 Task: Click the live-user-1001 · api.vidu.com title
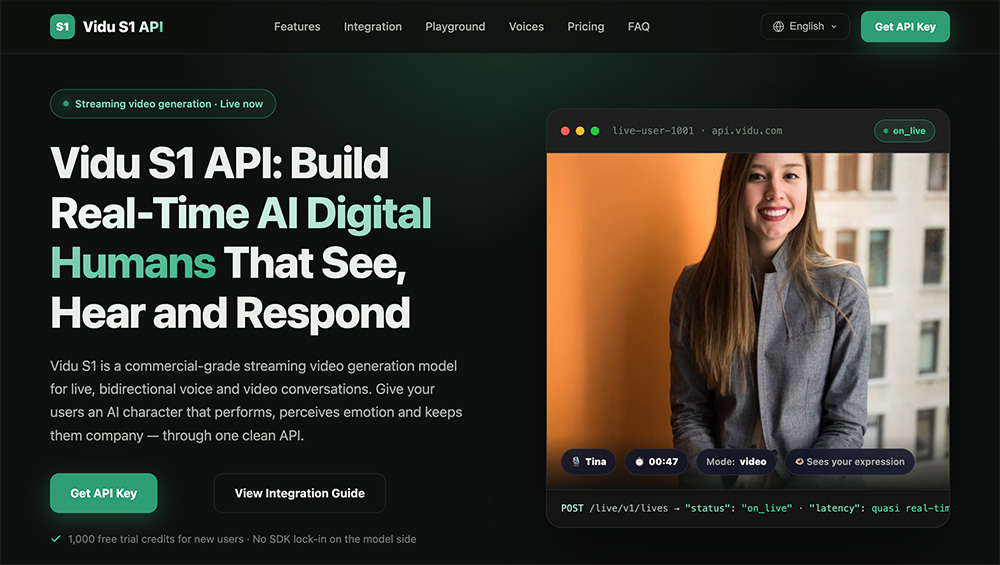click(697, 131)
